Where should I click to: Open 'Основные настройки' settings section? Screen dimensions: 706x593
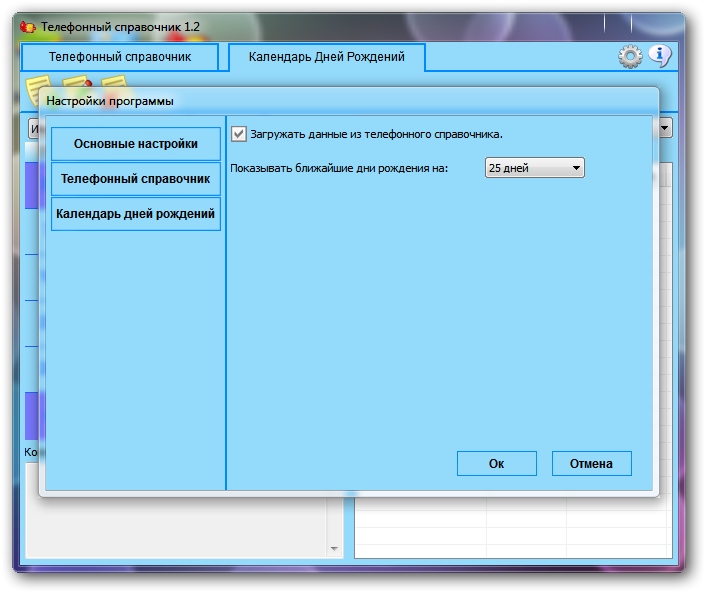pyautogui.click(x=136, y=144)
